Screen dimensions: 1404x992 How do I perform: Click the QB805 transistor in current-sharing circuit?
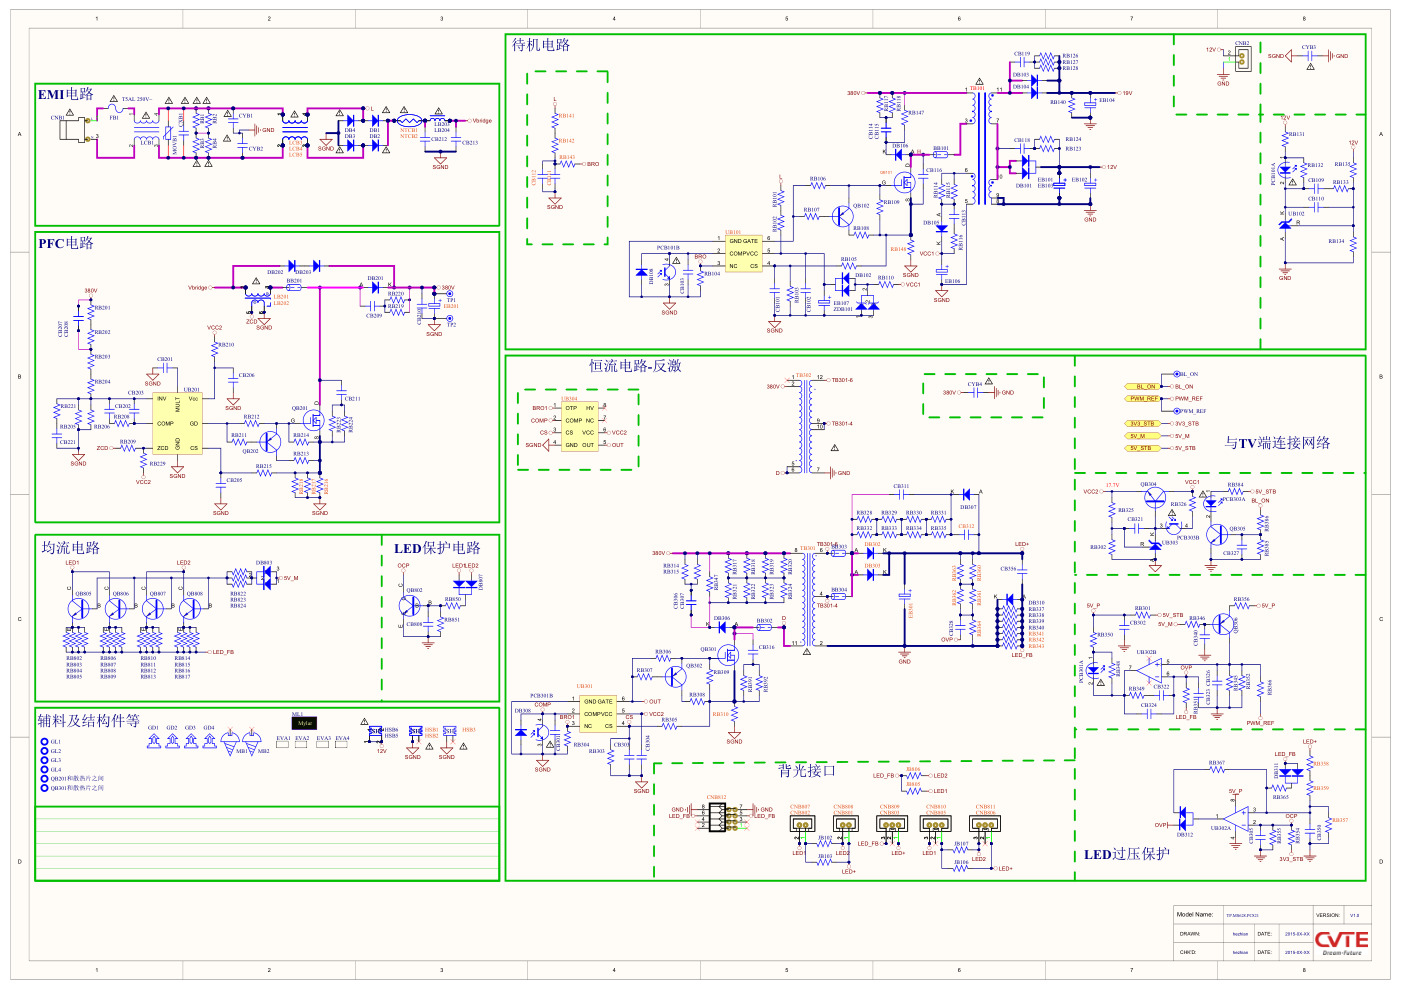[x=80, y=607]
